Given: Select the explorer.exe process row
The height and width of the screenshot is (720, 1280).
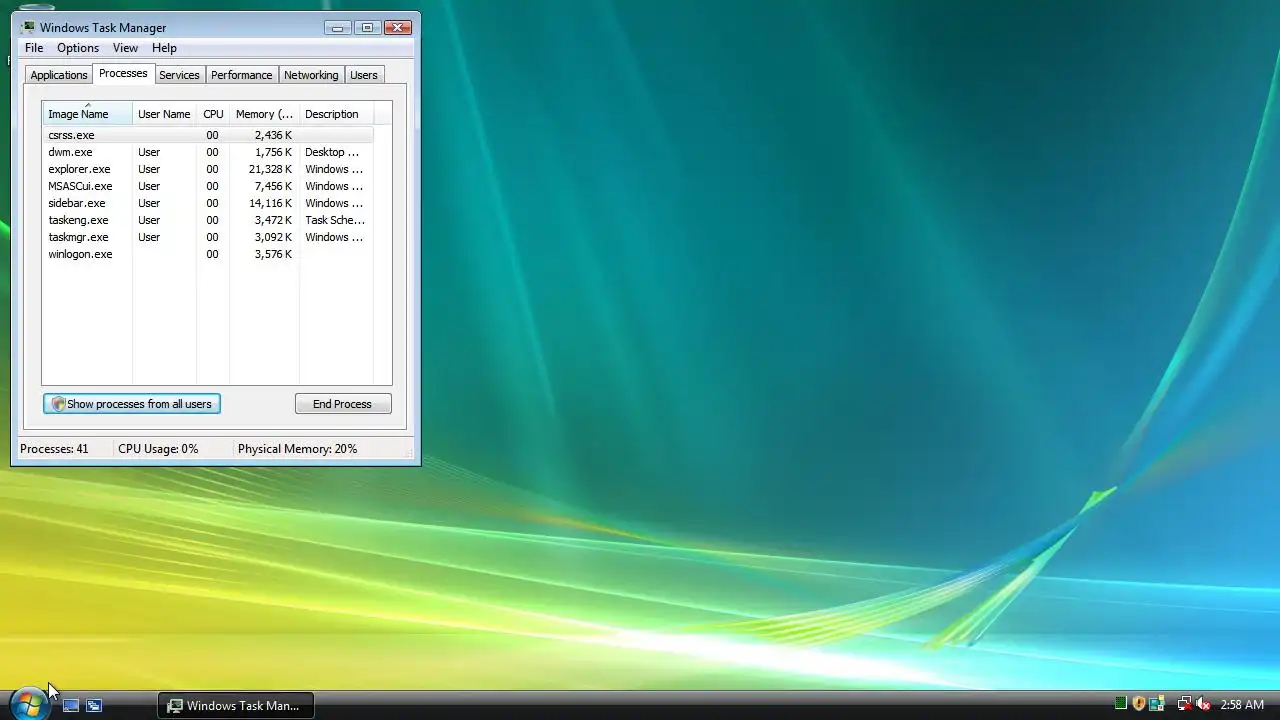Looking at the screenshot, I should coord(208,169).
